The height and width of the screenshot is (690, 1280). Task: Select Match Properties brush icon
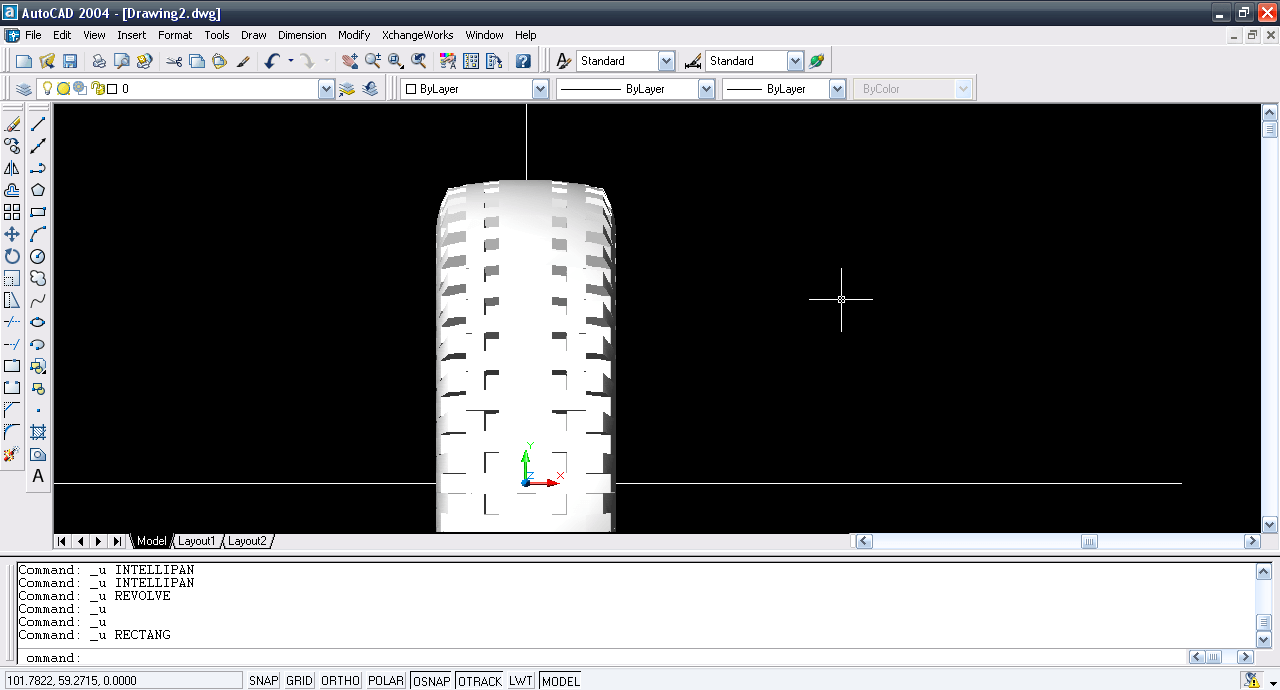point(243,61)
